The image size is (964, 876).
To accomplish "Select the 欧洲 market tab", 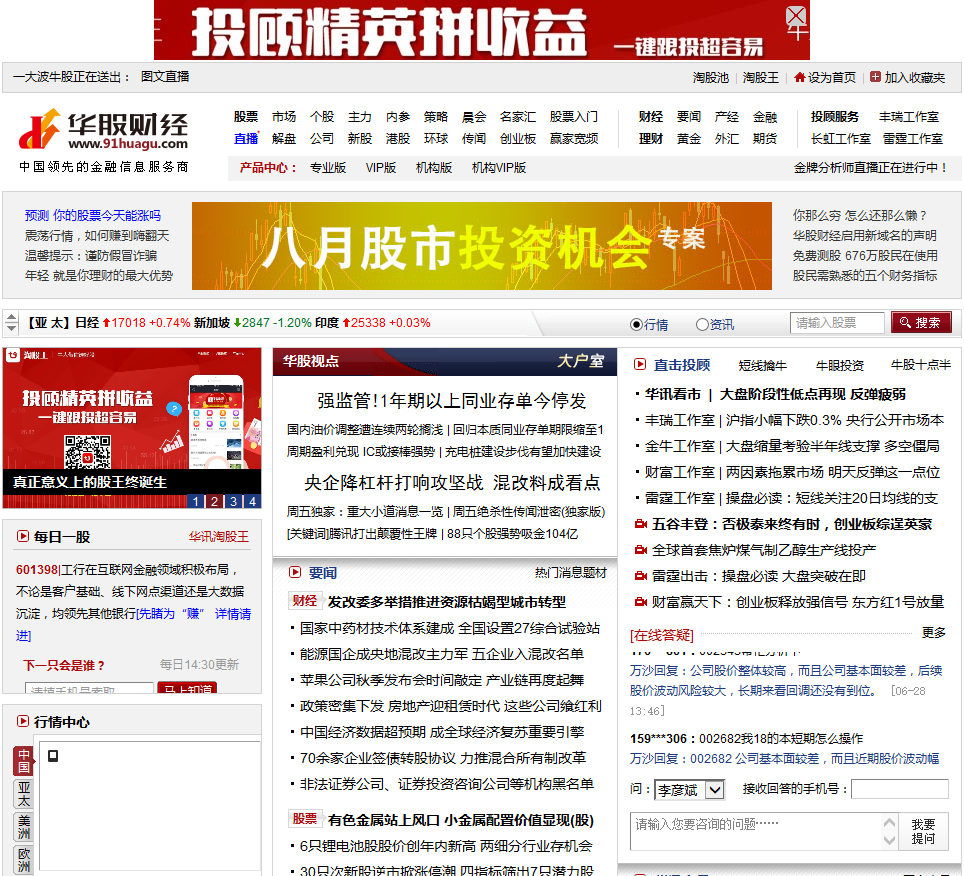I will pyautogui.click(x=23, y=860).
